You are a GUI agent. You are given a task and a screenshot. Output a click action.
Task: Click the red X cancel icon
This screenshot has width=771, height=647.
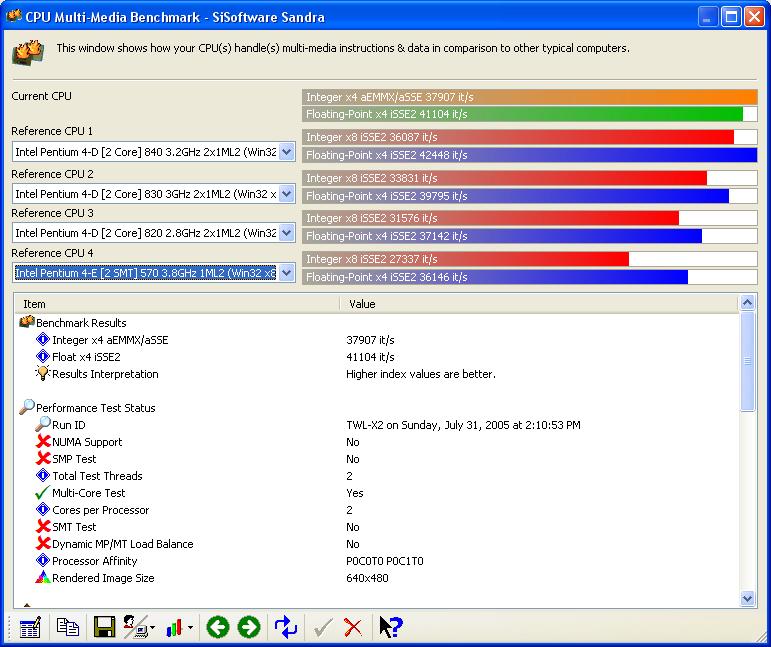(x=353, y=628)
